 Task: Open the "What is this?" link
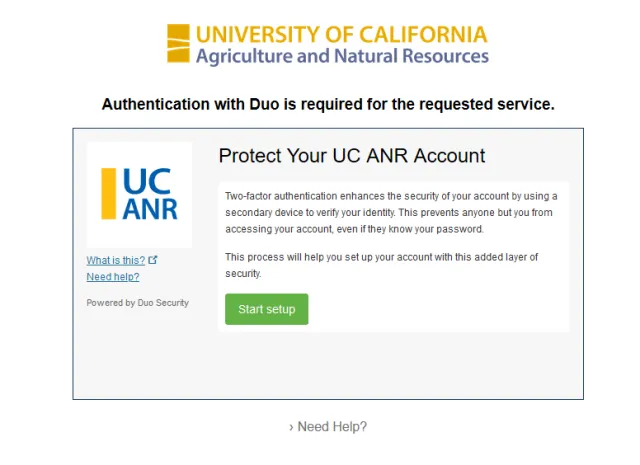coord(116,260)
